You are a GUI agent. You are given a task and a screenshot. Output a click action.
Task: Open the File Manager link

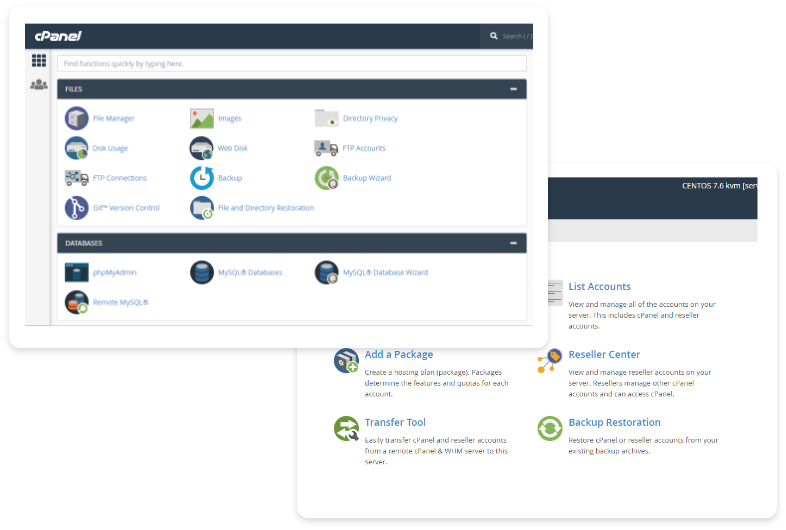(114, 118)
